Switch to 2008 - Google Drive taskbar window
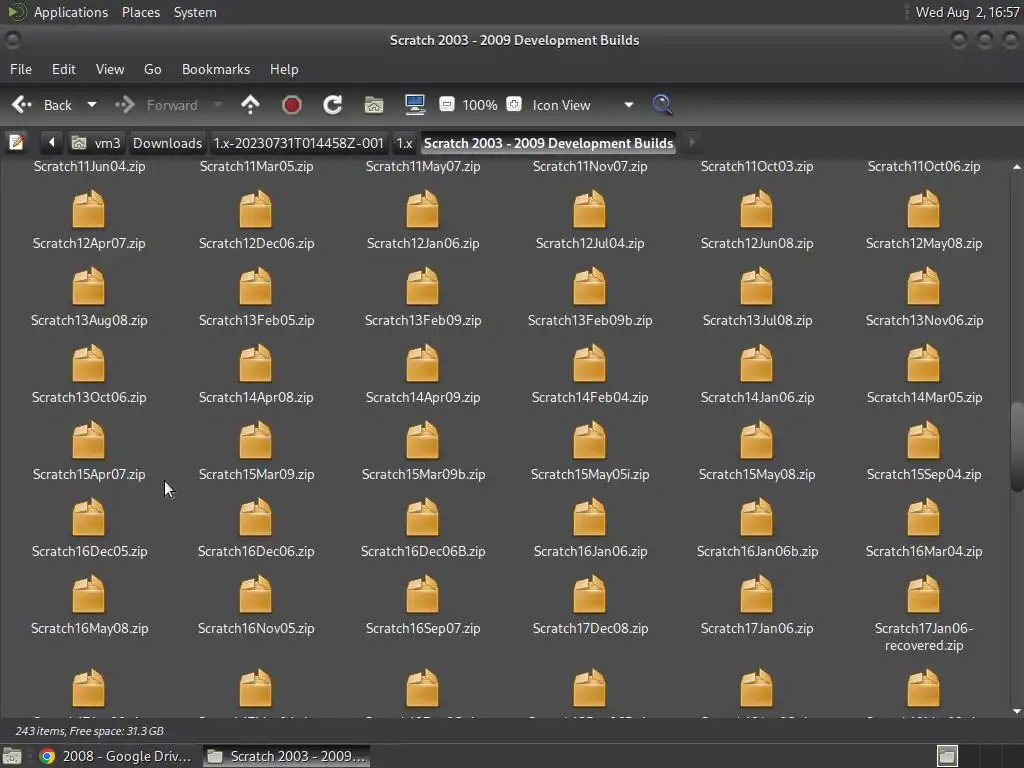The height and width of the screenshot is (768, 1024). [116, 756]
